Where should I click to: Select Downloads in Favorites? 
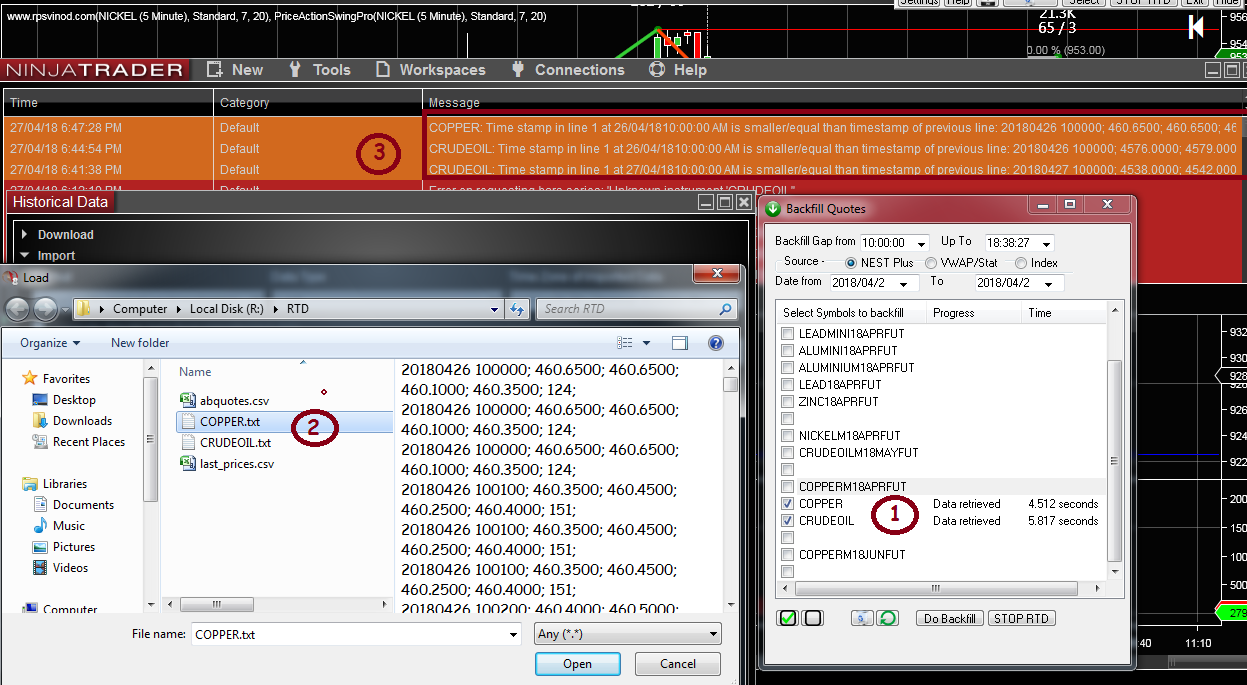(x=72, y=421)
